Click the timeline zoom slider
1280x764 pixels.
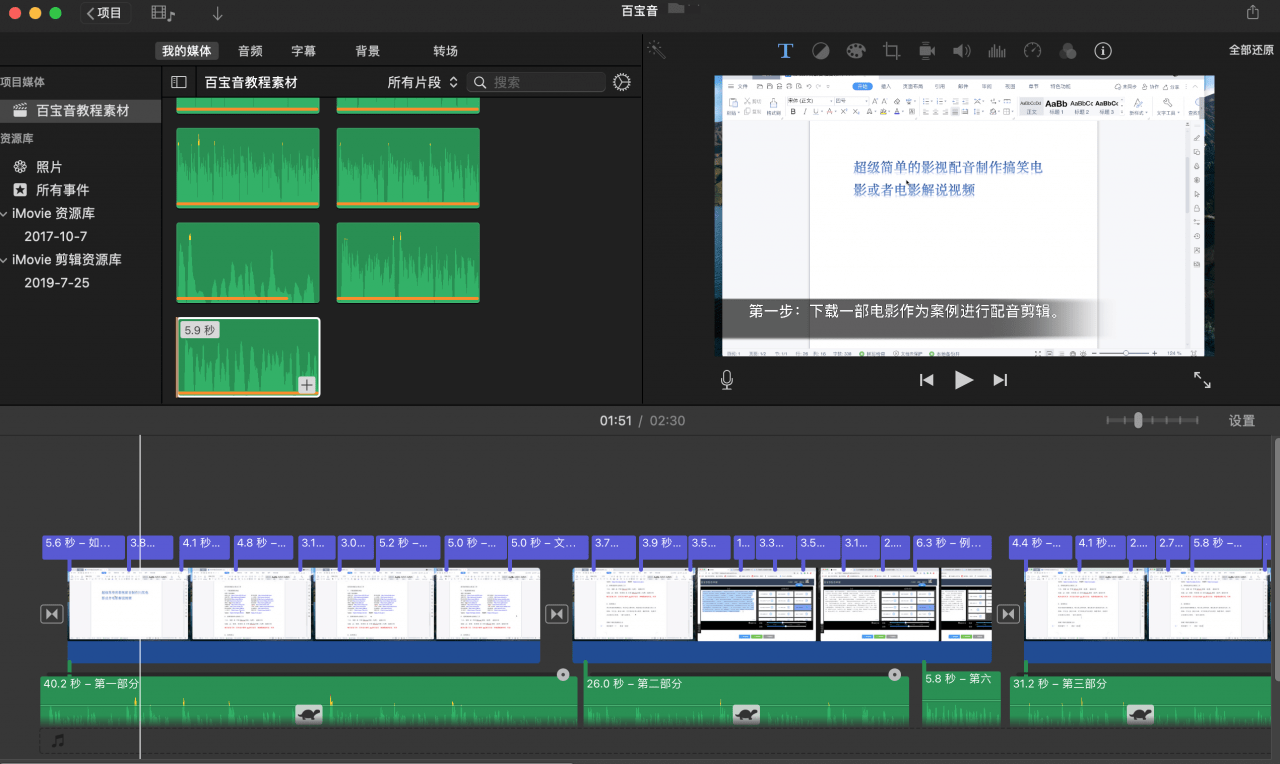(x=1138, y=421)
